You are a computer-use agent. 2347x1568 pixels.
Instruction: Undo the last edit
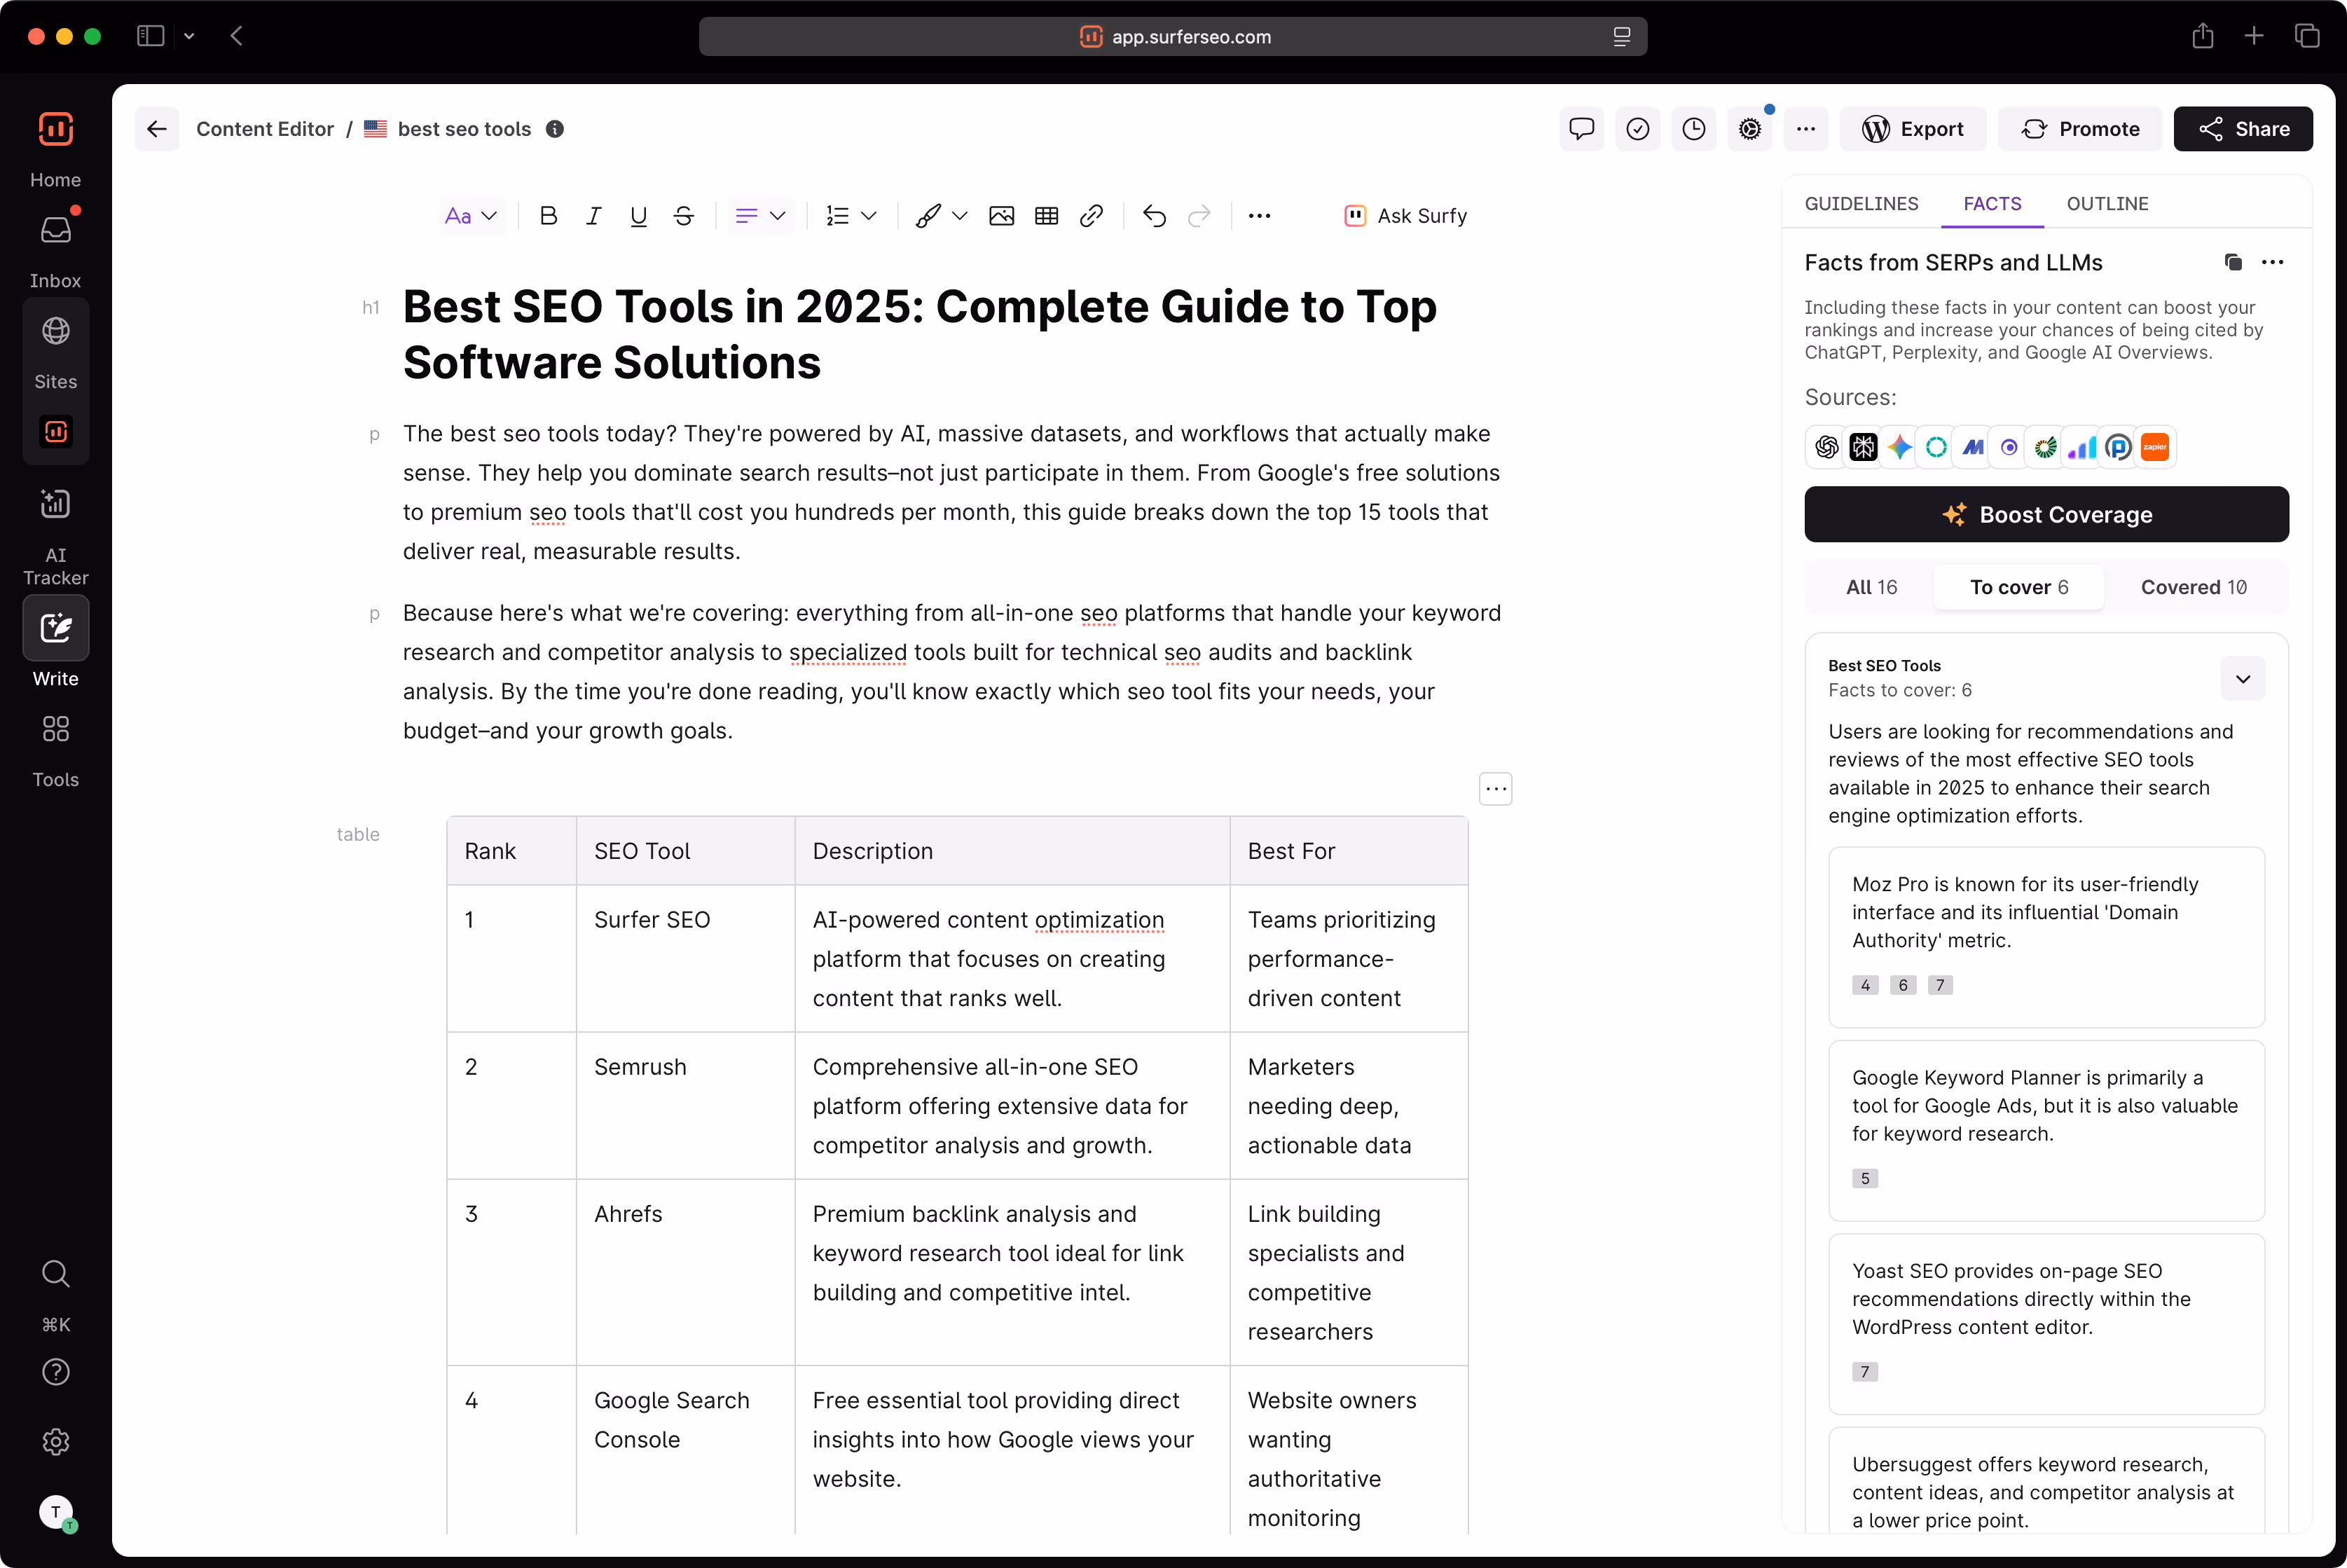tap(1154, 216)
